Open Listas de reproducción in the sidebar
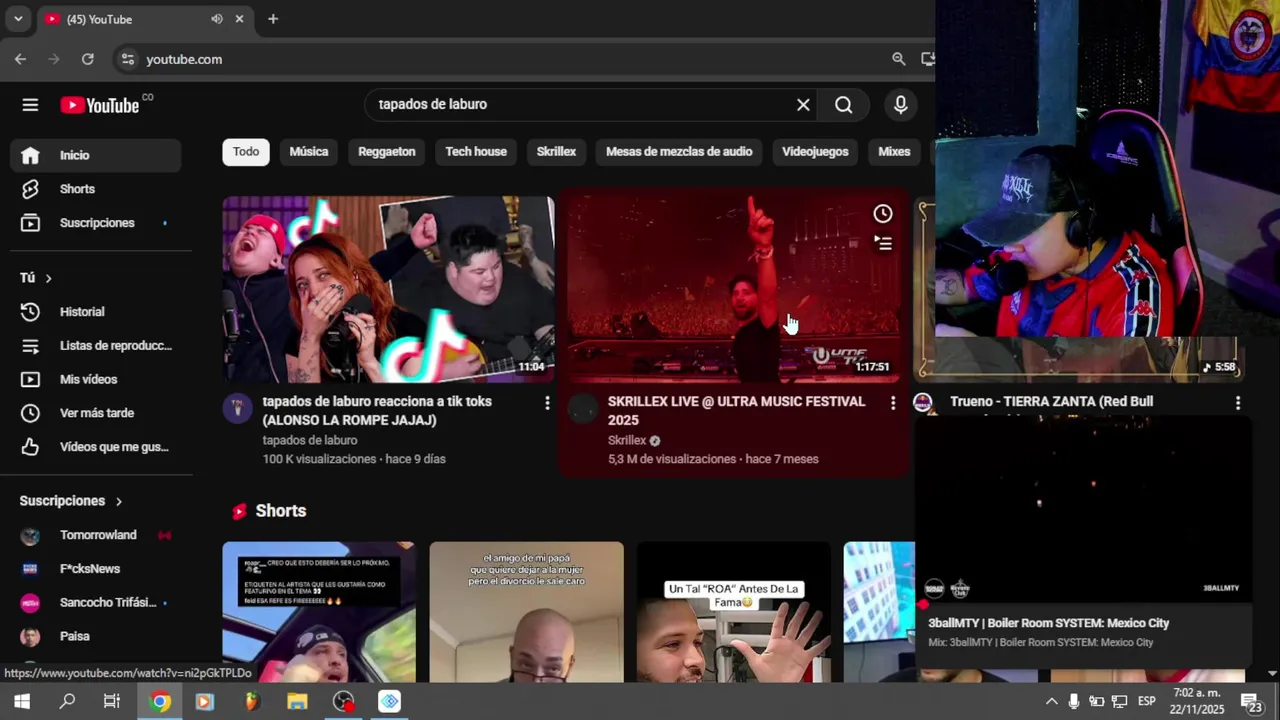Screen dimensions: 1280x720 click(x=96, y=346)
